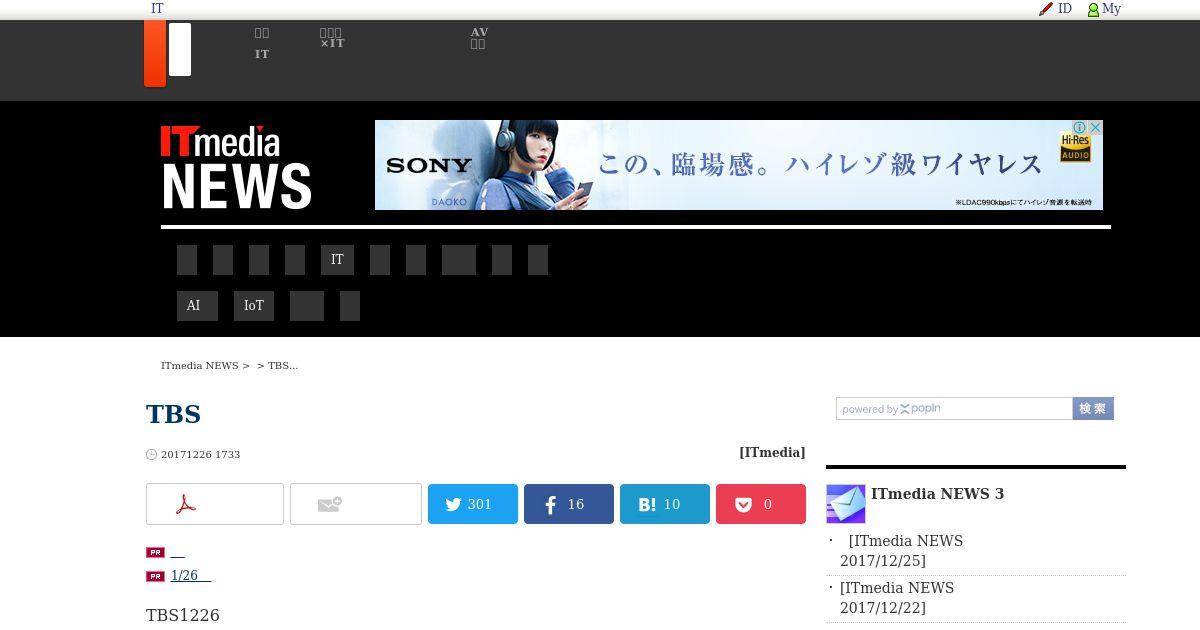Bookmark on Hatena B! button showing 10

coord(665,504)
